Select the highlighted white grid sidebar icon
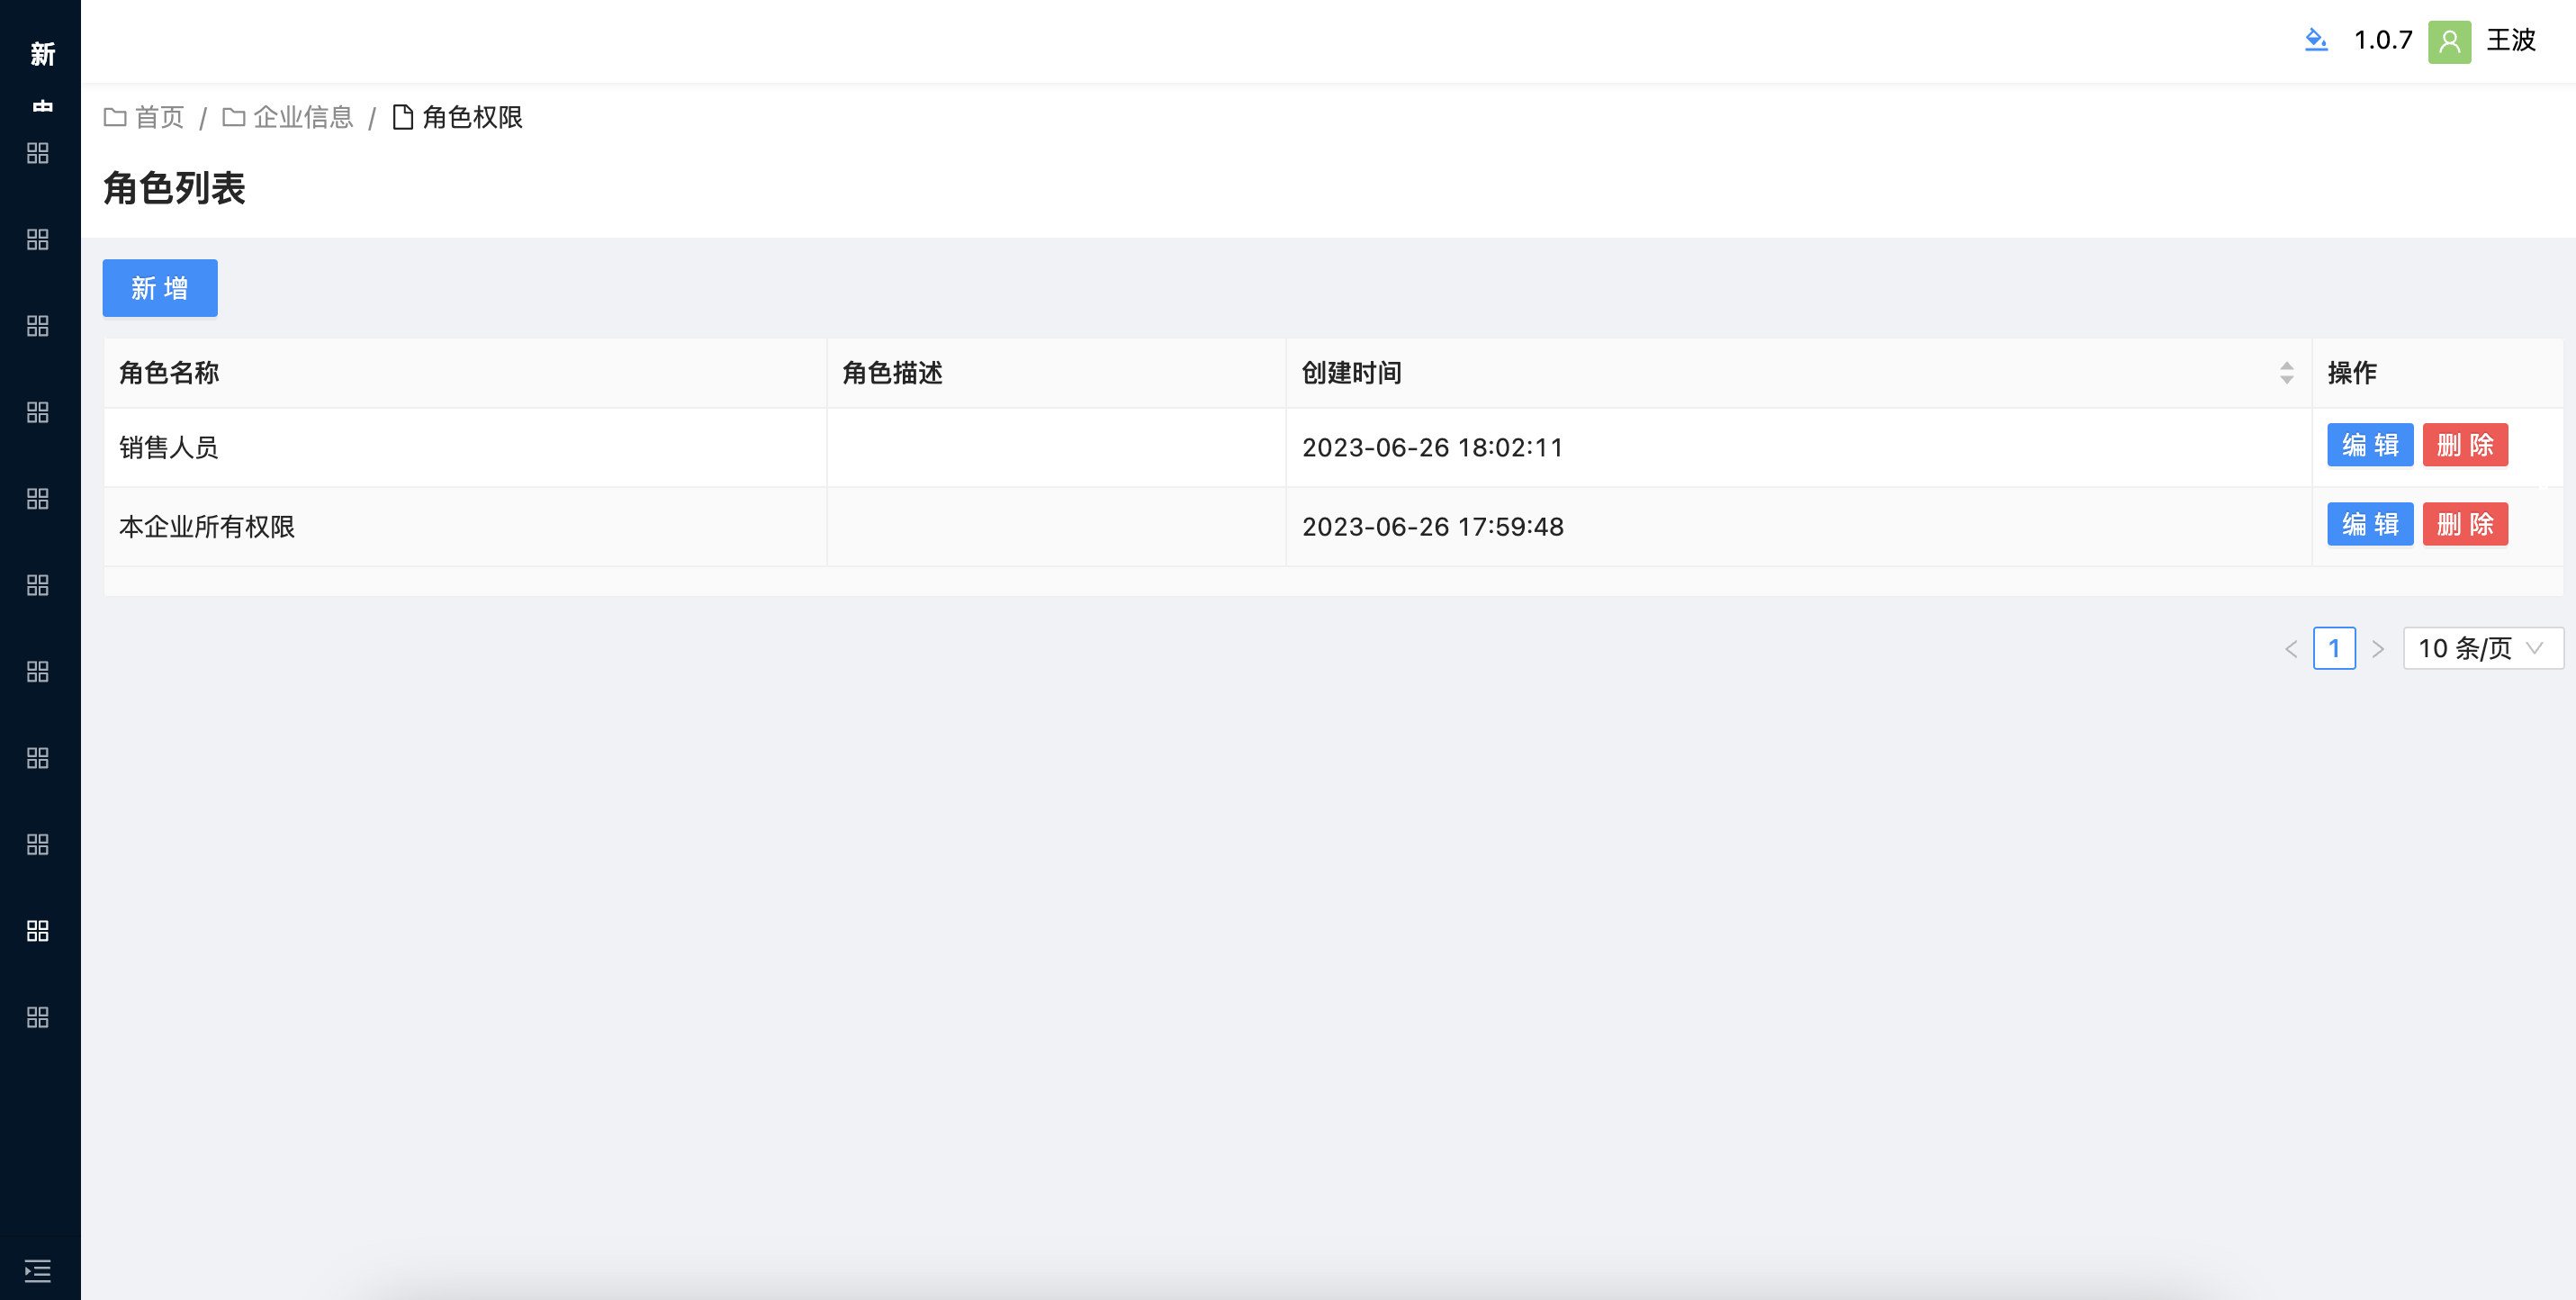The height and width of the screenshot is (1300, 2576). (38, 931)
